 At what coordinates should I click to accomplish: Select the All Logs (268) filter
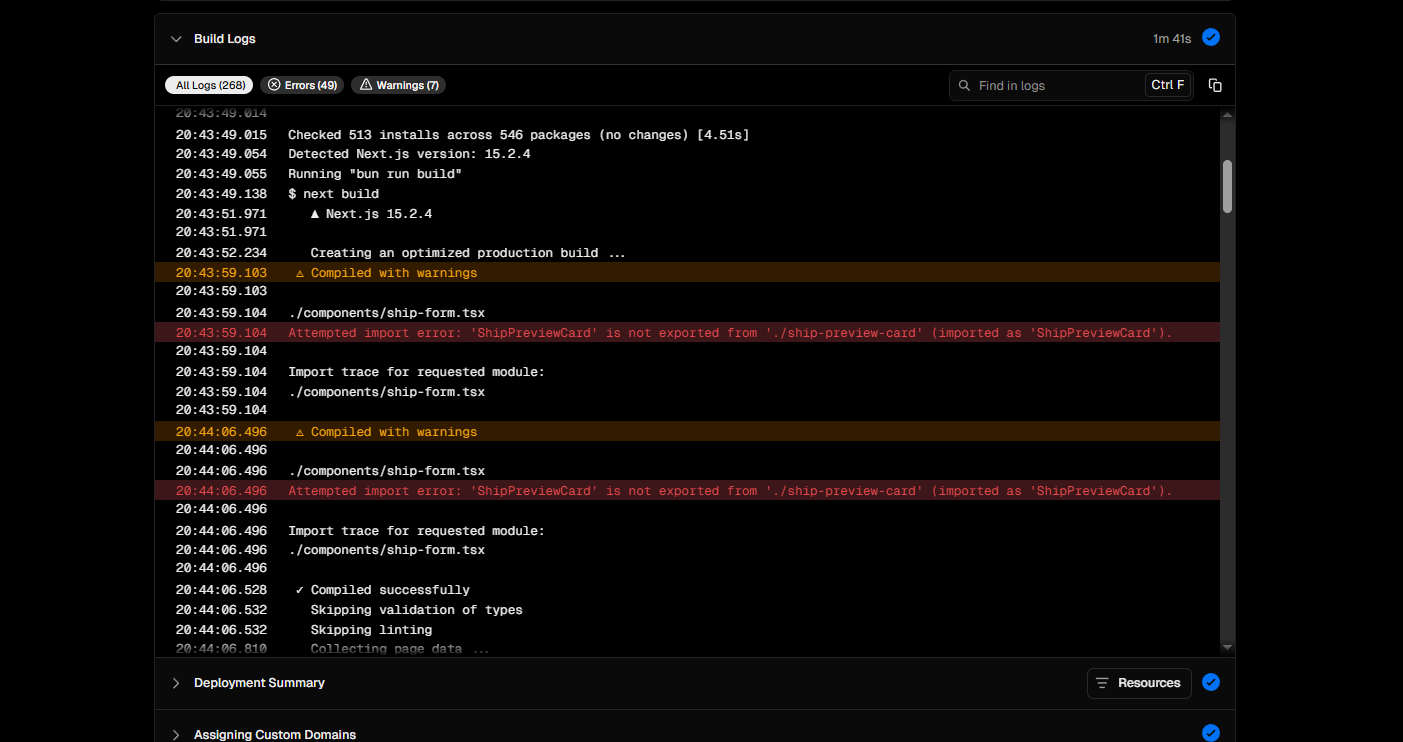click(209, 85)
